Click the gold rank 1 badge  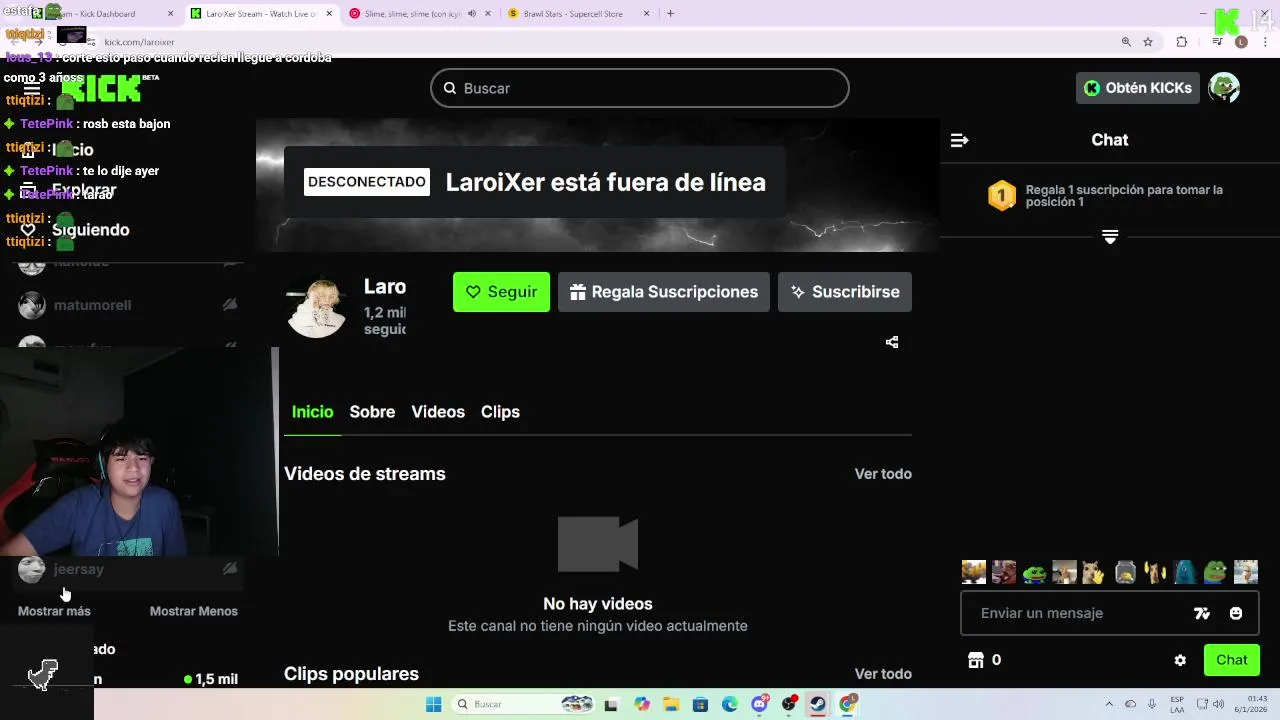point(1002,195)
